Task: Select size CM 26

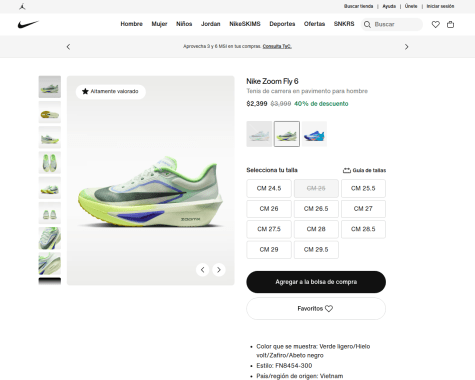Action: click(x=269, y=209)
